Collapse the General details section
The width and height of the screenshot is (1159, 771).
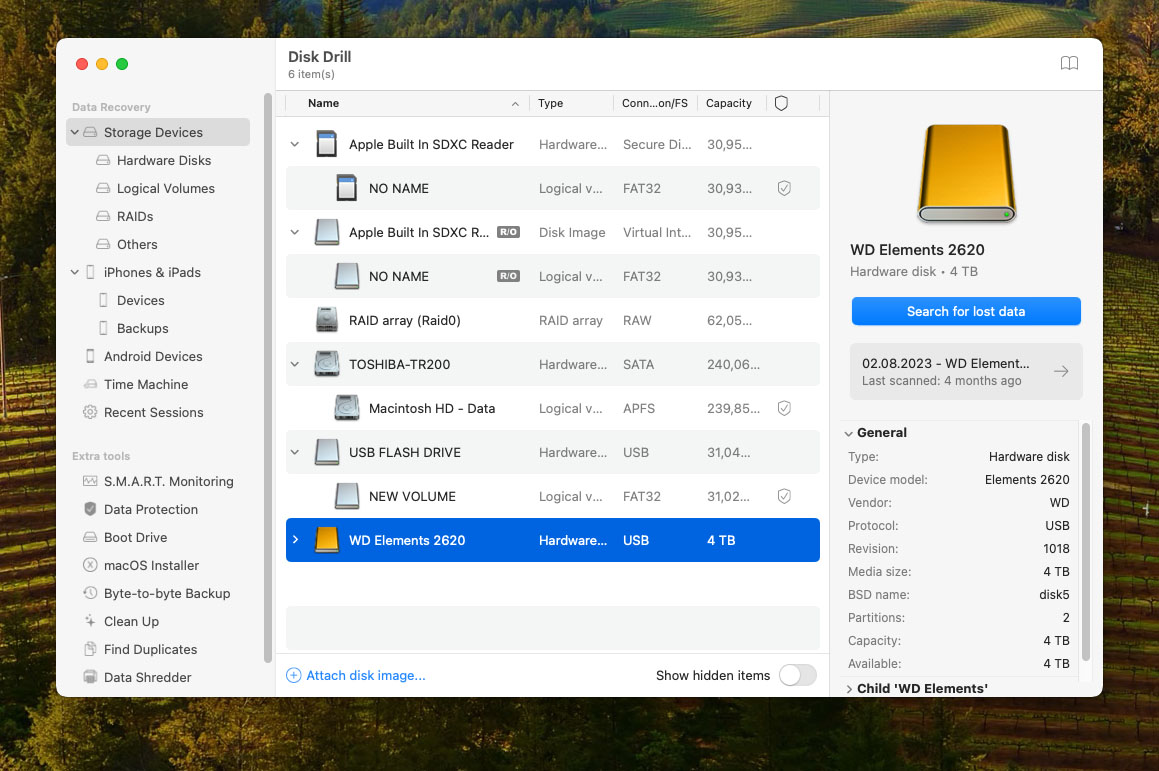849,433
